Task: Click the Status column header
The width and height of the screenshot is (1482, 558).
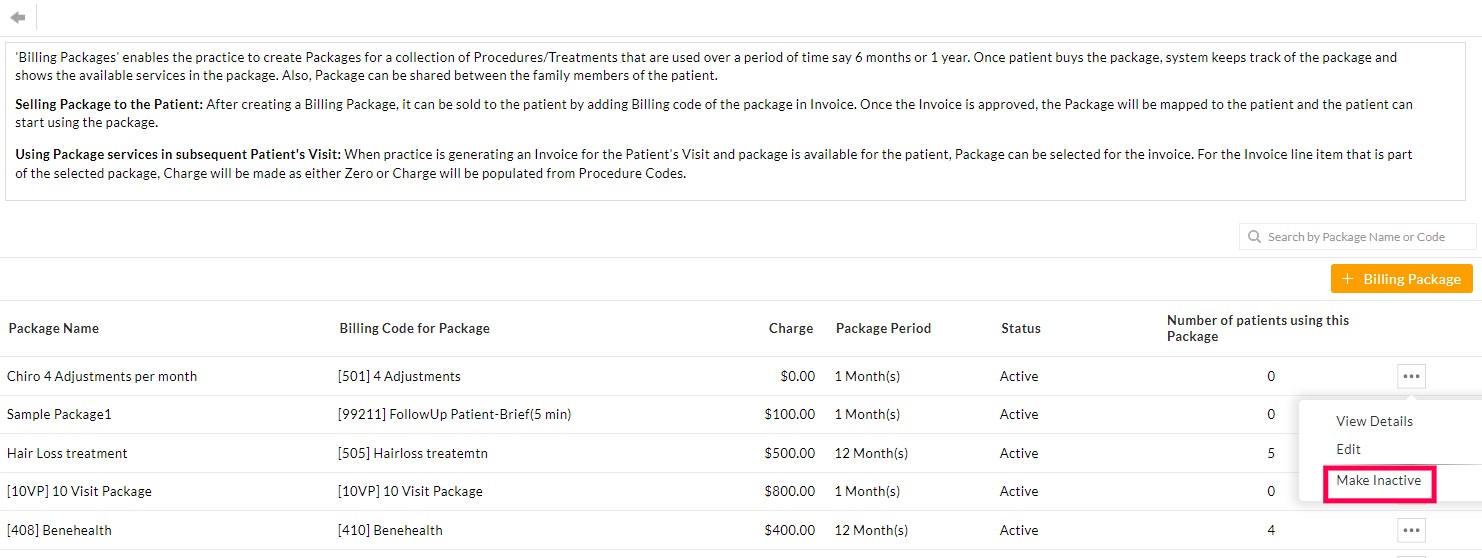Action: point(1020,328)
